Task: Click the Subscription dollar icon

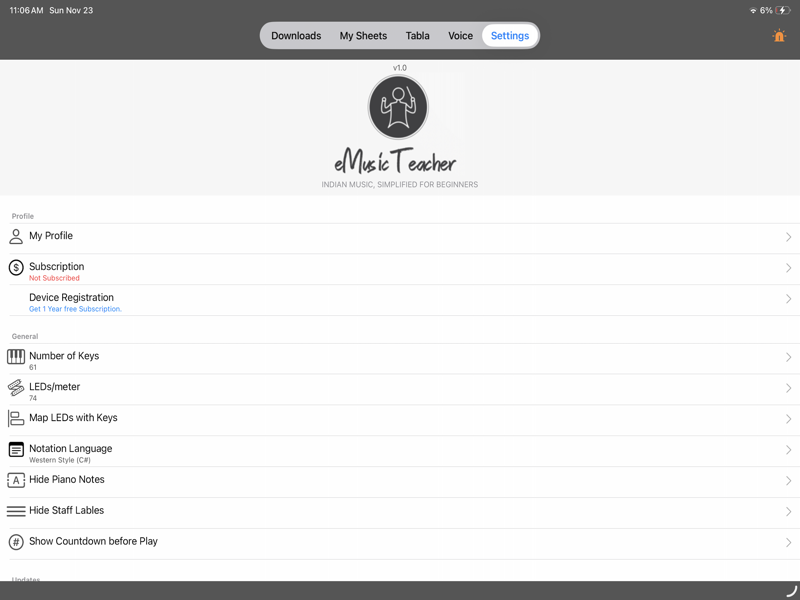Action: [15, 267]
